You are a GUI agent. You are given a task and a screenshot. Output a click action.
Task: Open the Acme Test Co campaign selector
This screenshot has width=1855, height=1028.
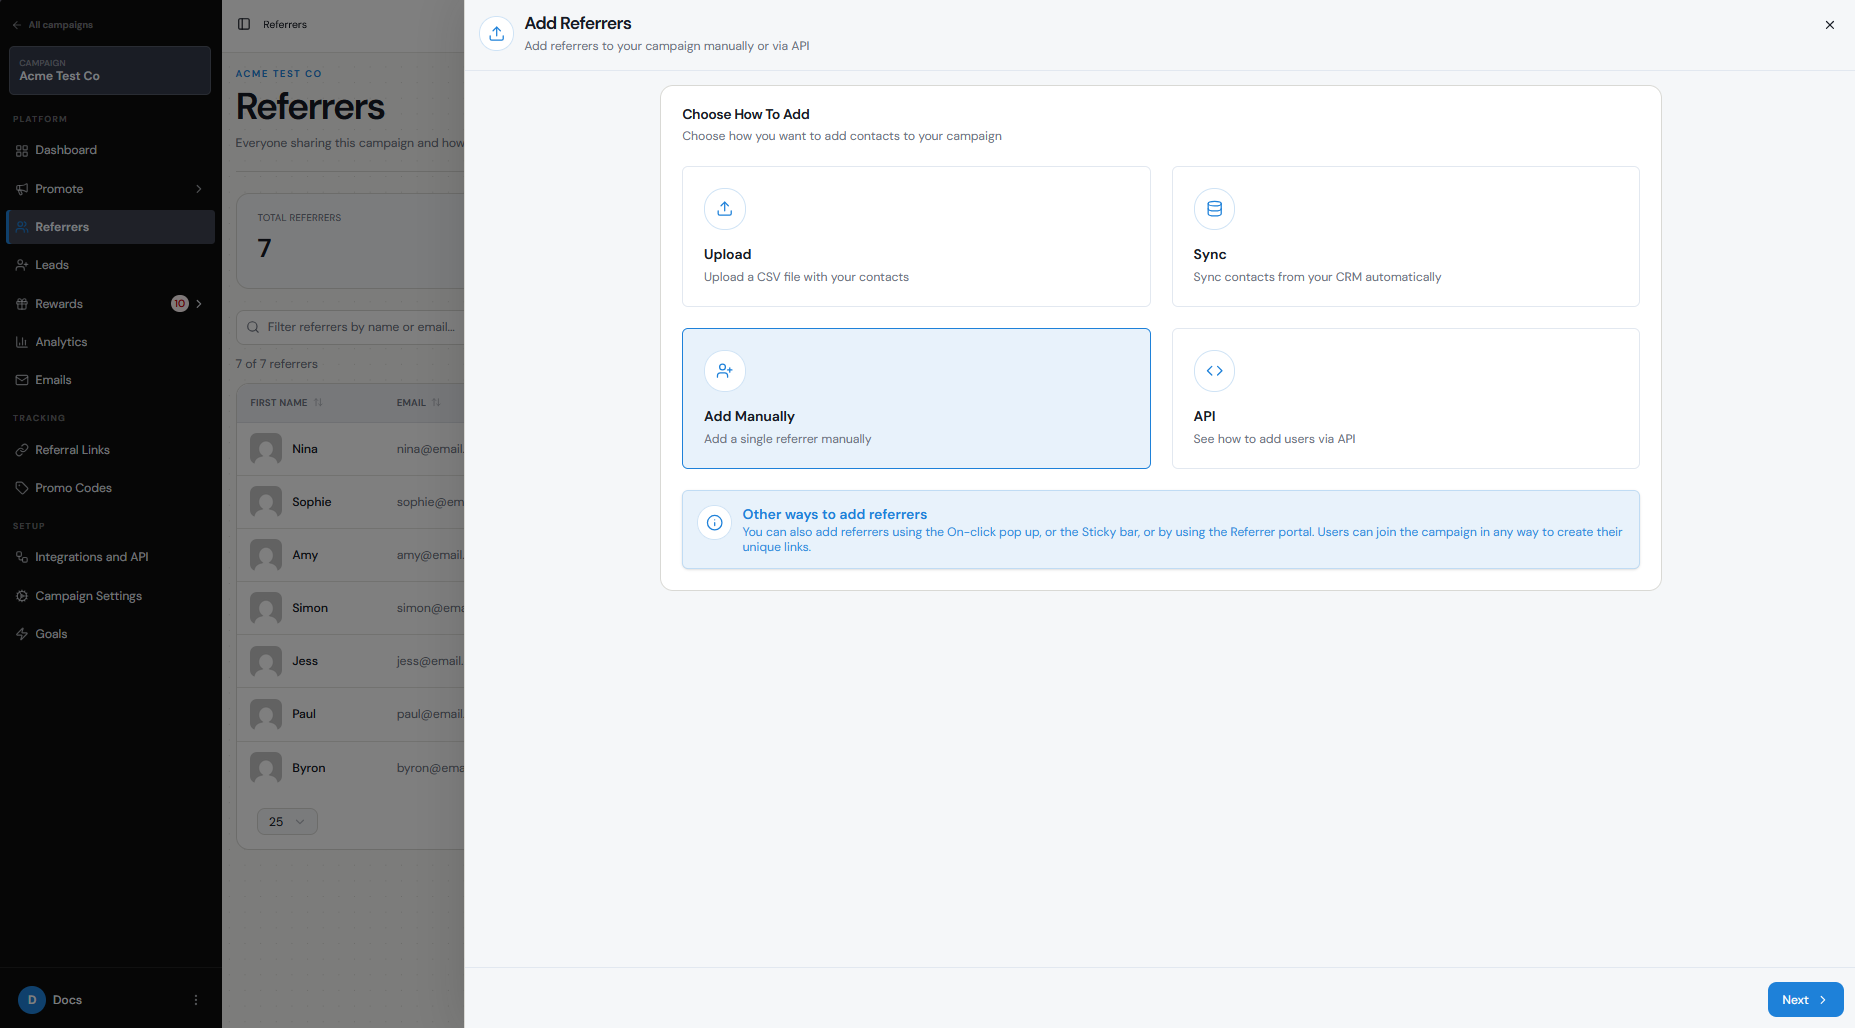tap(110, 70)
